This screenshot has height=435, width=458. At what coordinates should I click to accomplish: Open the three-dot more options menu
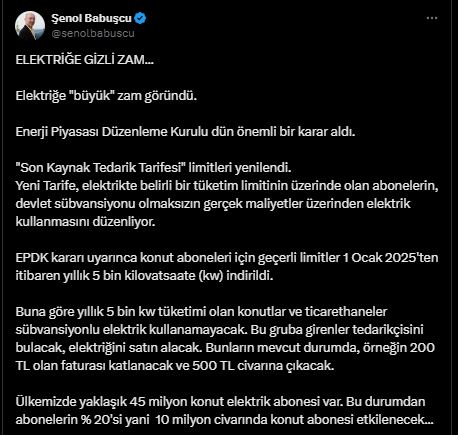pos(432,18)
